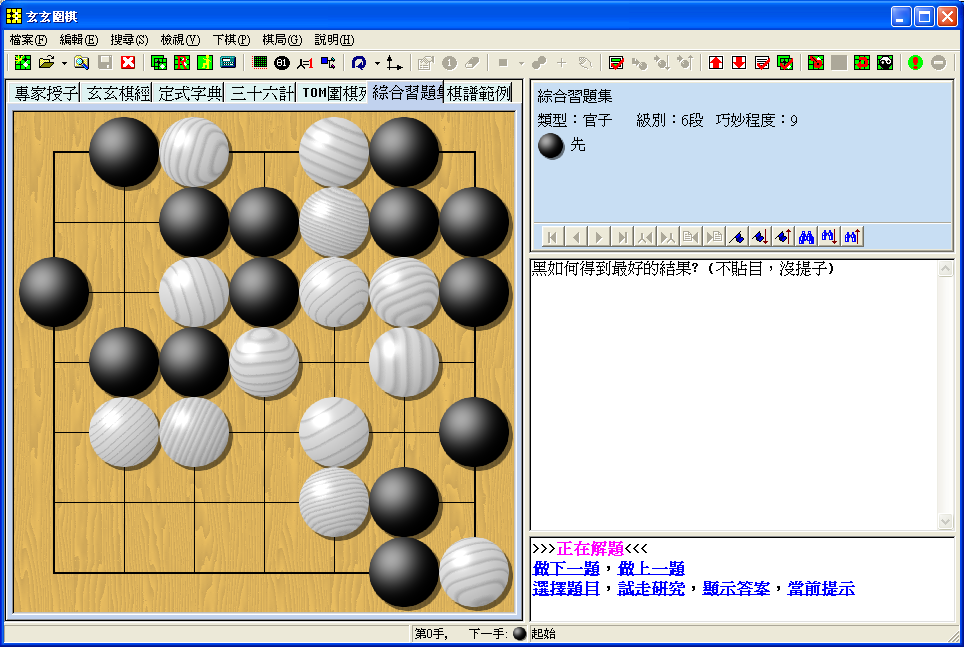Switch to the 定式字典 tab
Image resolution: width=964 pixels, height=647 pixels.
[189, 93]
